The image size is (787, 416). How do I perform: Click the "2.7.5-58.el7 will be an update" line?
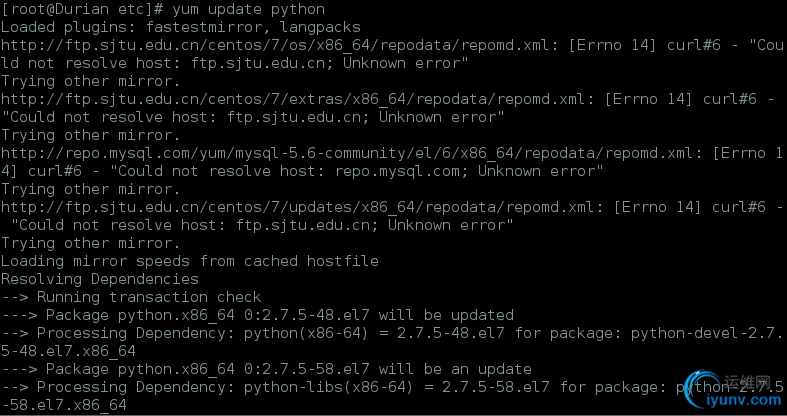click(x=267, y=369)
